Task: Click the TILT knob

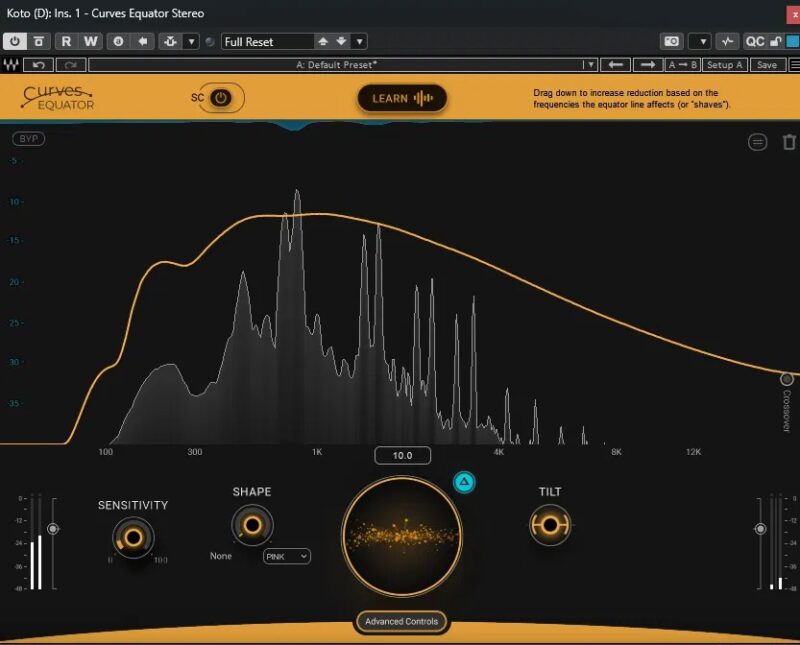Action: pyautogui.click(x=550, y=525)
